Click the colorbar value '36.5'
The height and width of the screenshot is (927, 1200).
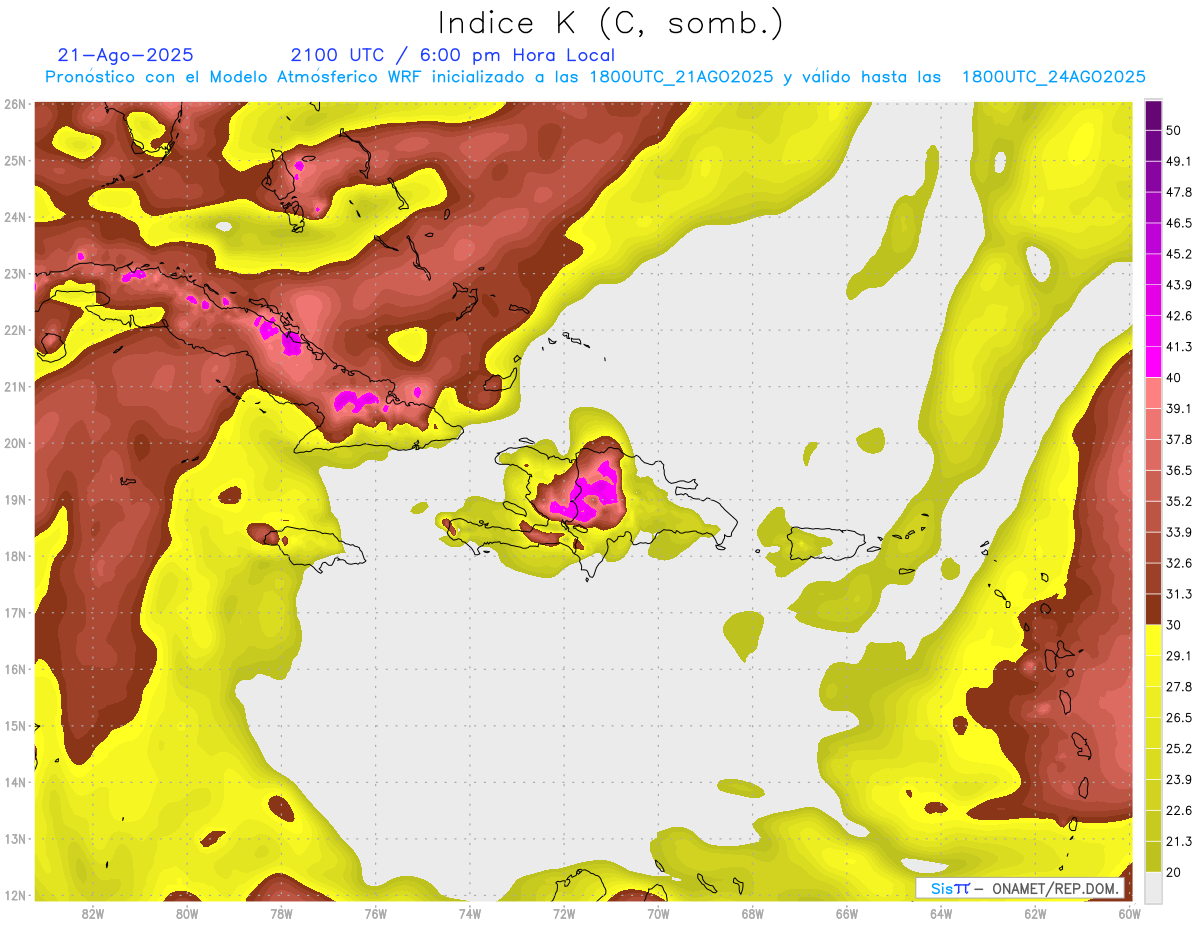(x=1179, y=470)
